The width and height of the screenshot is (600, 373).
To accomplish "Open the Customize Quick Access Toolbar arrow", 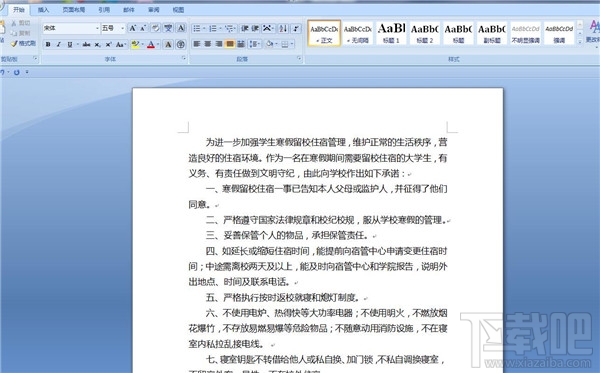I will pyautogui.click(x=27, y=72).
